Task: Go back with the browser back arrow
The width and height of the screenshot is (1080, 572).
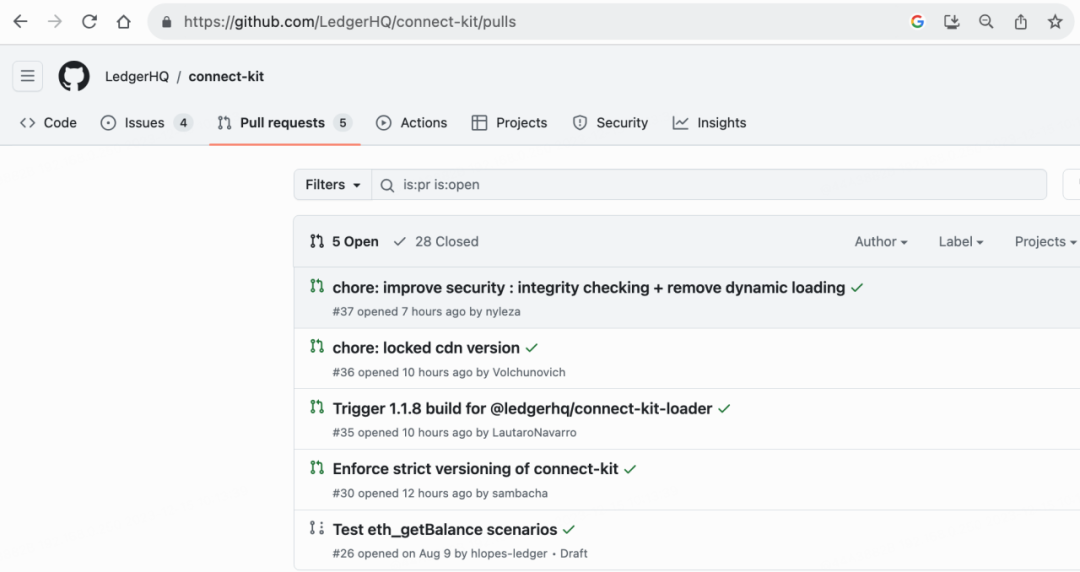Action: (x=20, y=21)
